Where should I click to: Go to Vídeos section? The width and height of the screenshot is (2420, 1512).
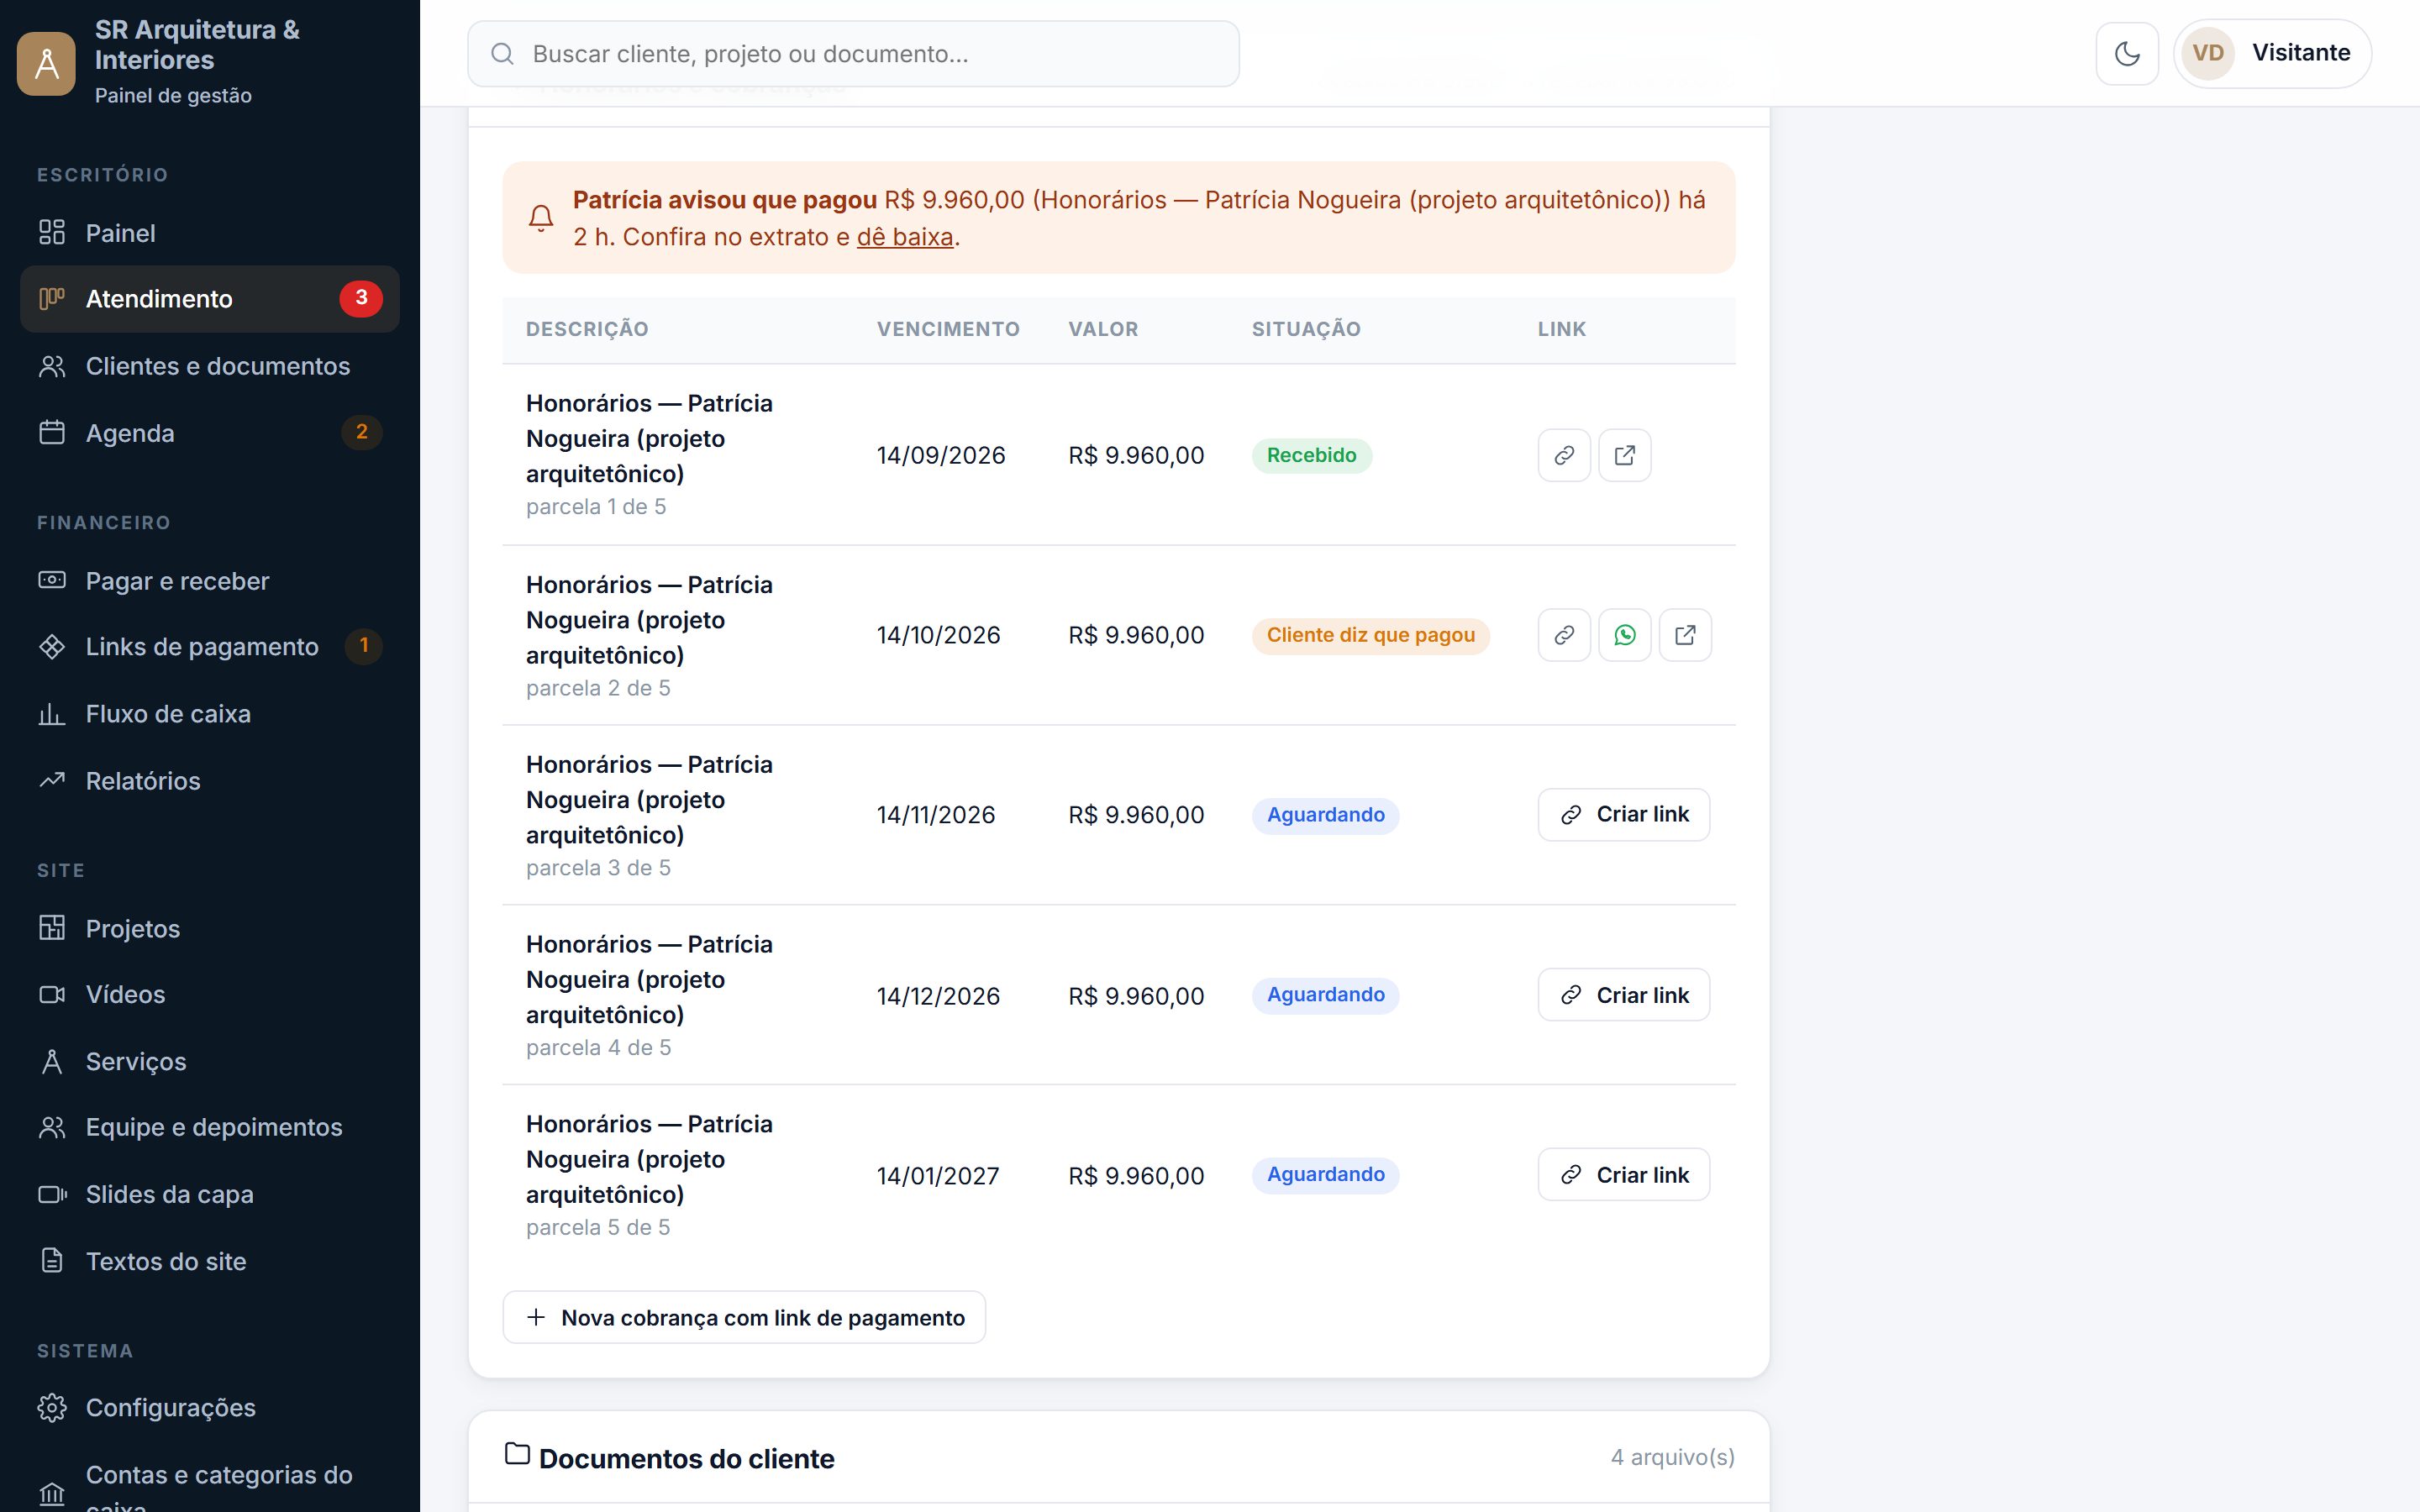tap(210, 995)
